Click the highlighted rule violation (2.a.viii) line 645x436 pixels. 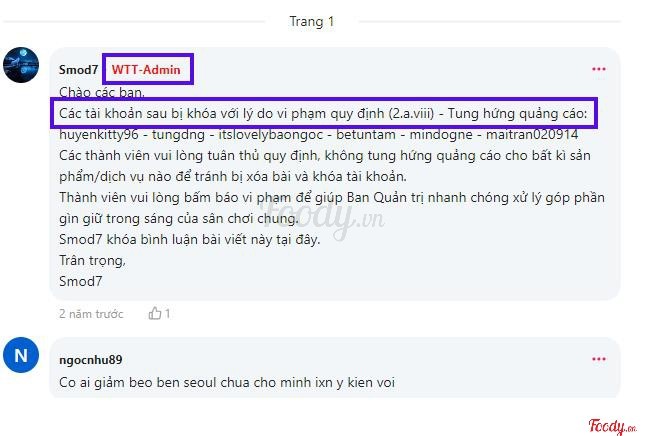323,113
